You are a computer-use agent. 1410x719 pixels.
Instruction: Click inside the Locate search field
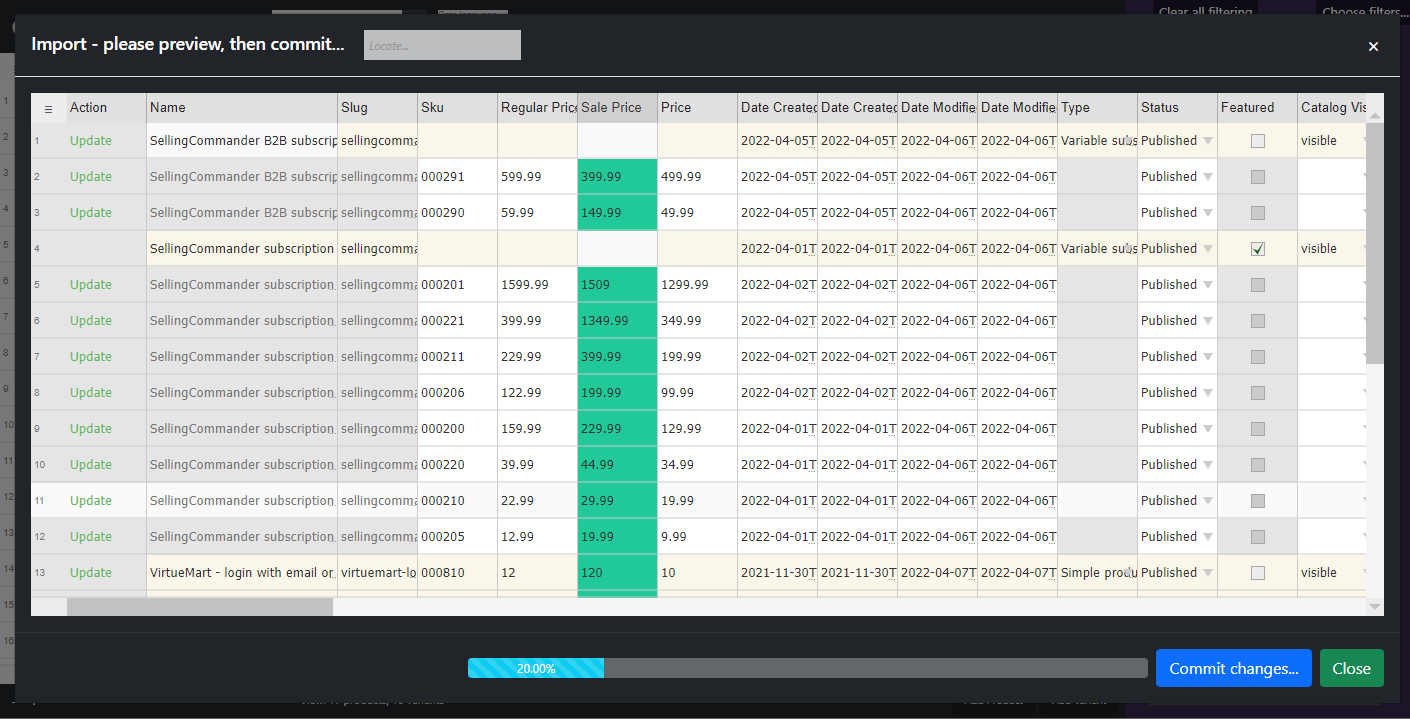[x=441, y=44]
